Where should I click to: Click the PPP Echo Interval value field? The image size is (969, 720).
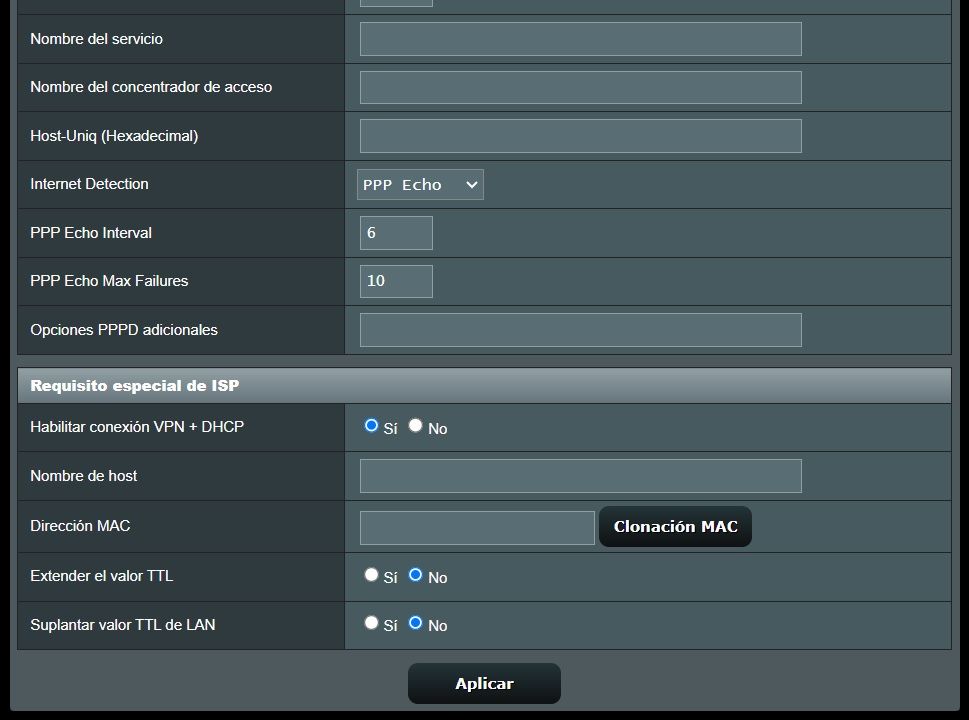pos(396,233)
